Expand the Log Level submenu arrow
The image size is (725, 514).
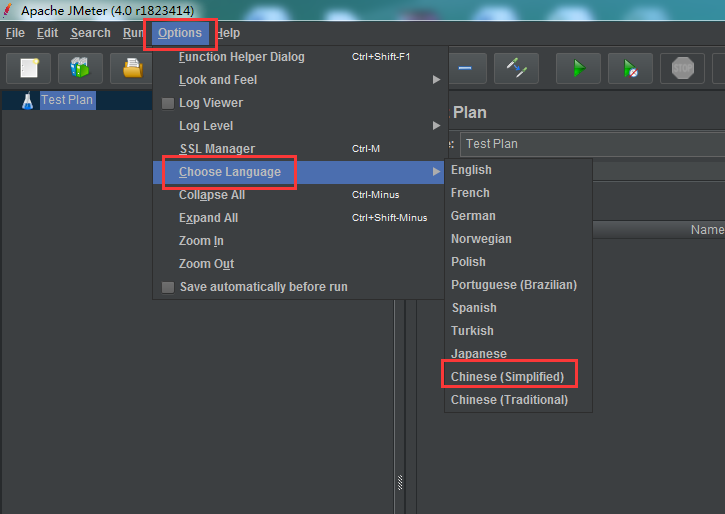click(x=436, y=126)
